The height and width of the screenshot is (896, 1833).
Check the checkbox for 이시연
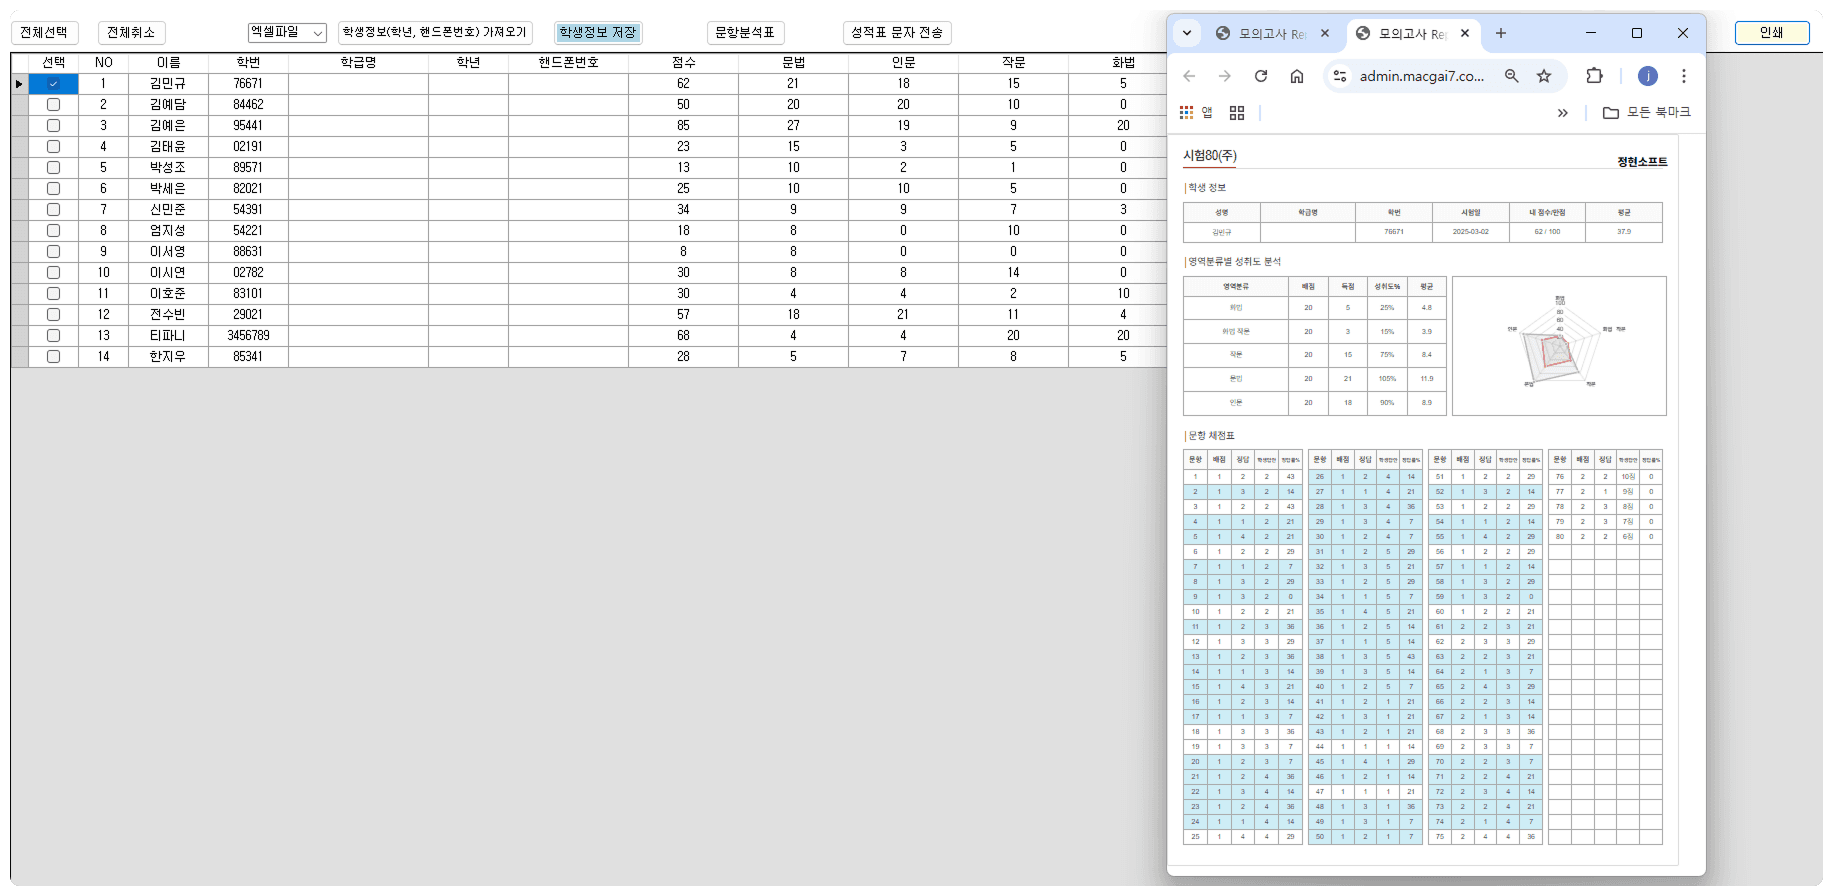[53, 273]
